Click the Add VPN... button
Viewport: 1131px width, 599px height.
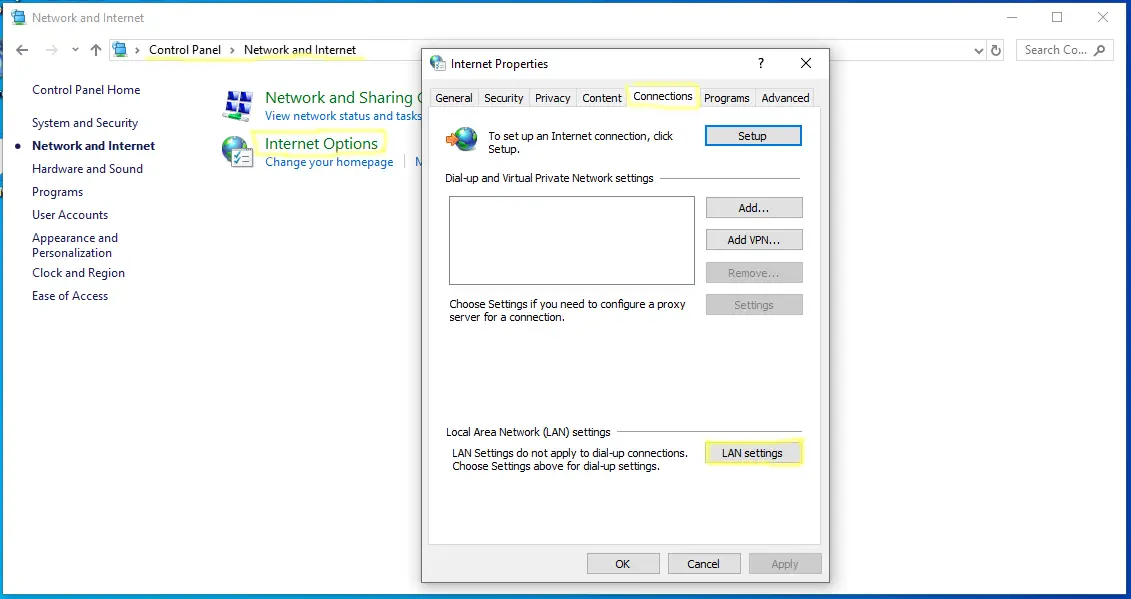click(754, 240)
